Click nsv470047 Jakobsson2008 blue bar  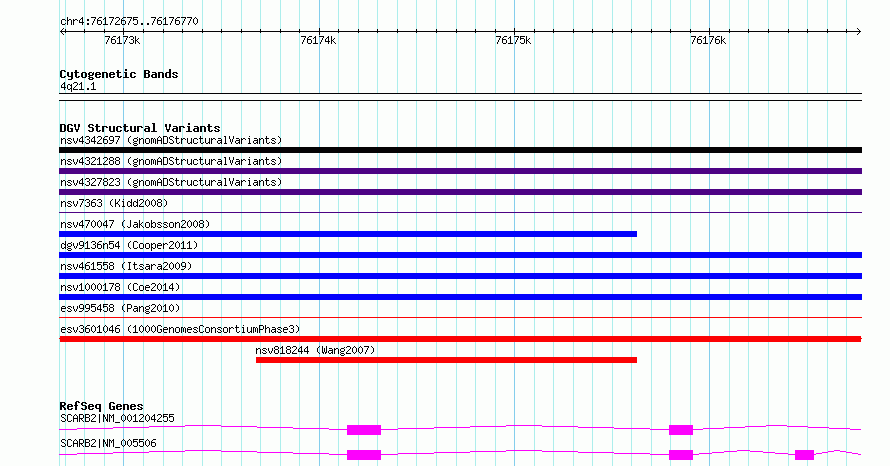[x=348, y=234]
